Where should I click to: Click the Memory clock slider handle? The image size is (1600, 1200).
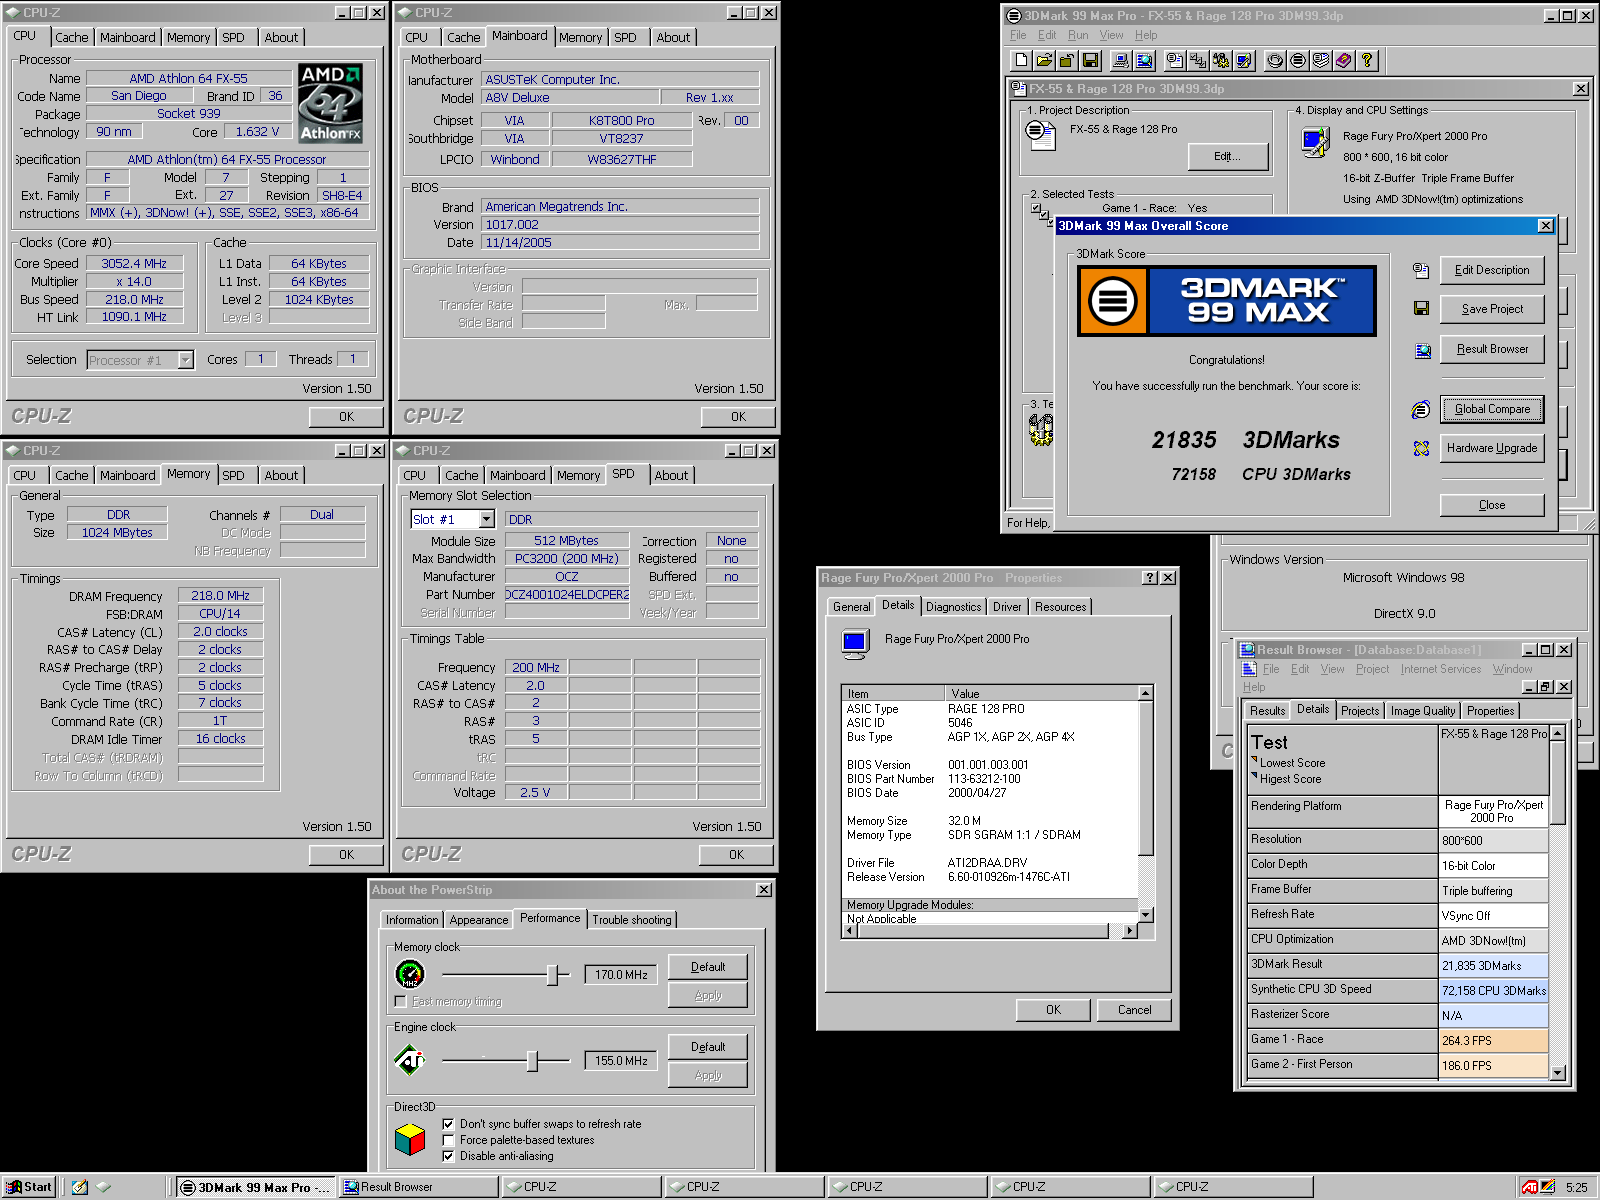pos(552,974)
